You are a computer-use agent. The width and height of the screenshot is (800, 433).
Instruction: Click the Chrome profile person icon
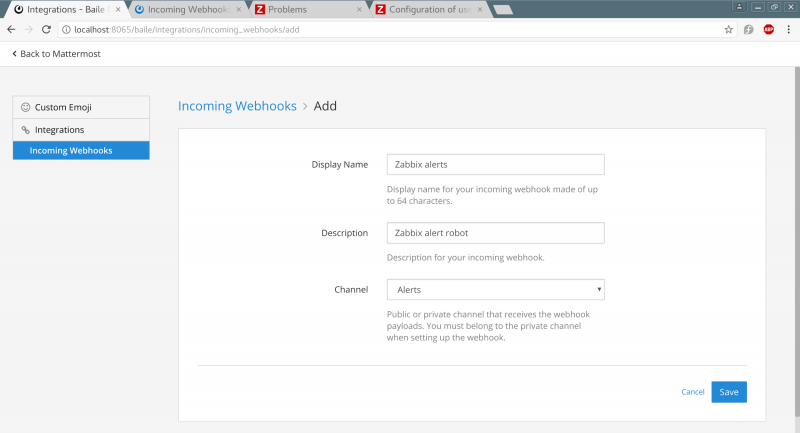(740, 7)
